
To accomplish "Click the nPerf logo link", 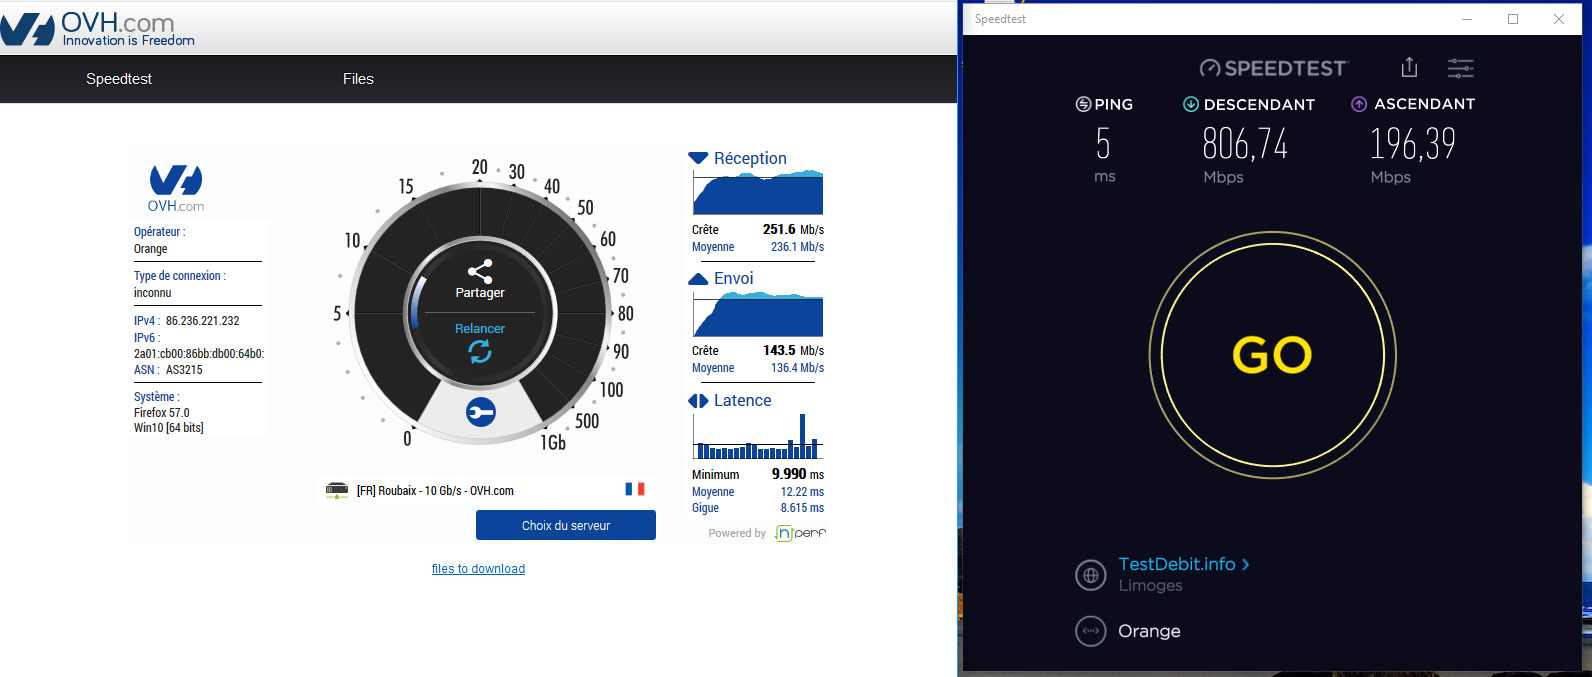I will coord(801,533).
